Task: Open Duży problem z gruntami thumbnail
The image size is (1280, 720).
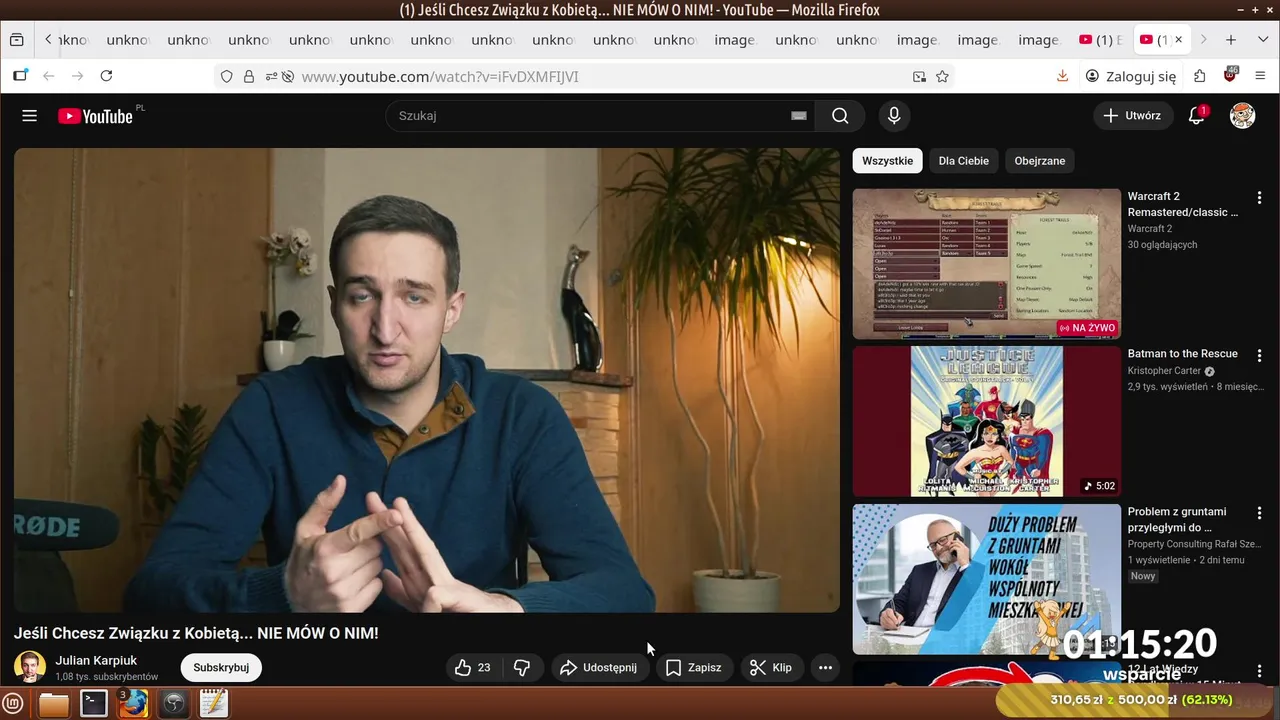Action: coord(987,579)
